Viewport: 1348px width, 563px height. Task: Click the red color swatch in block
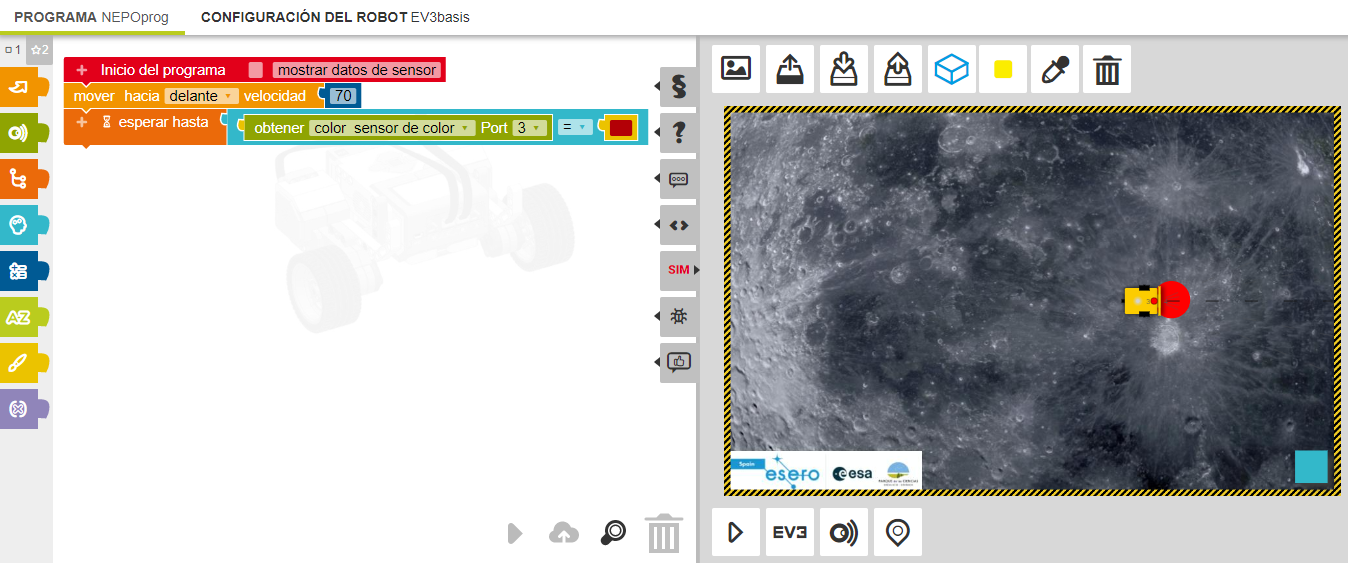(x=620, y=128)
